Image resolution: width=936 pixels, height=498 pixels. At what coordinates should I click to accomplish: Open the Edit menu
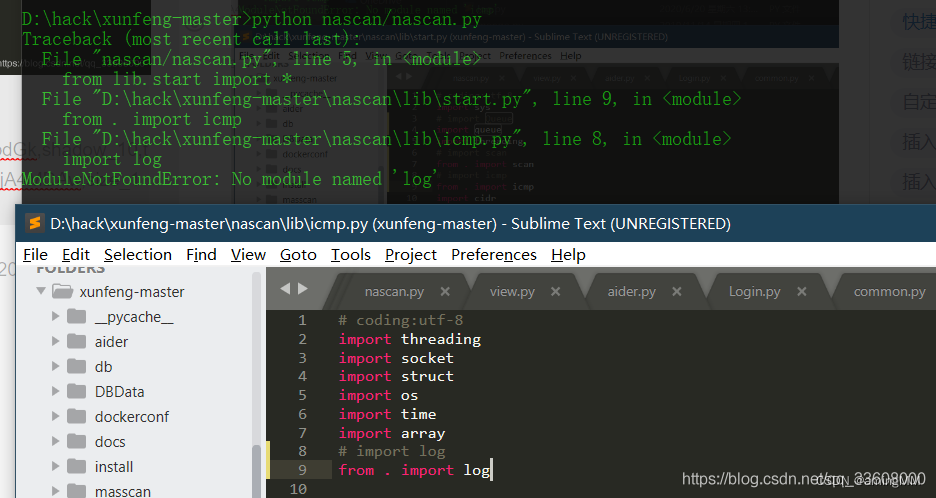[x=76, y=255]
